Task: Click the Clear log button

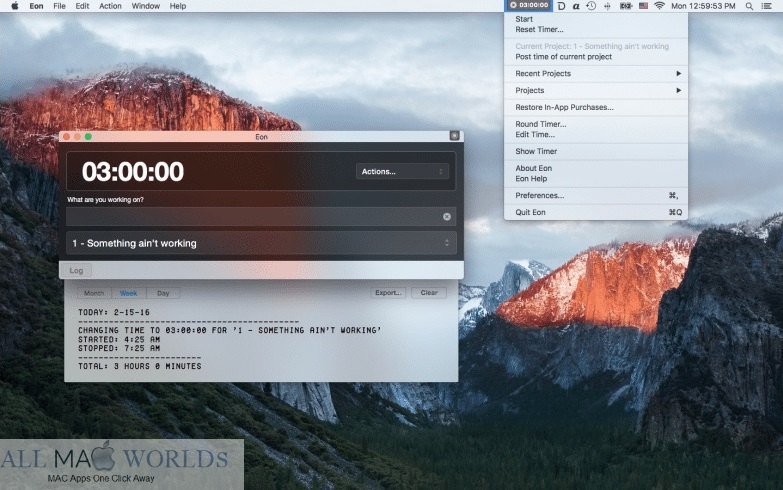Action: click(x=429, y=293)
